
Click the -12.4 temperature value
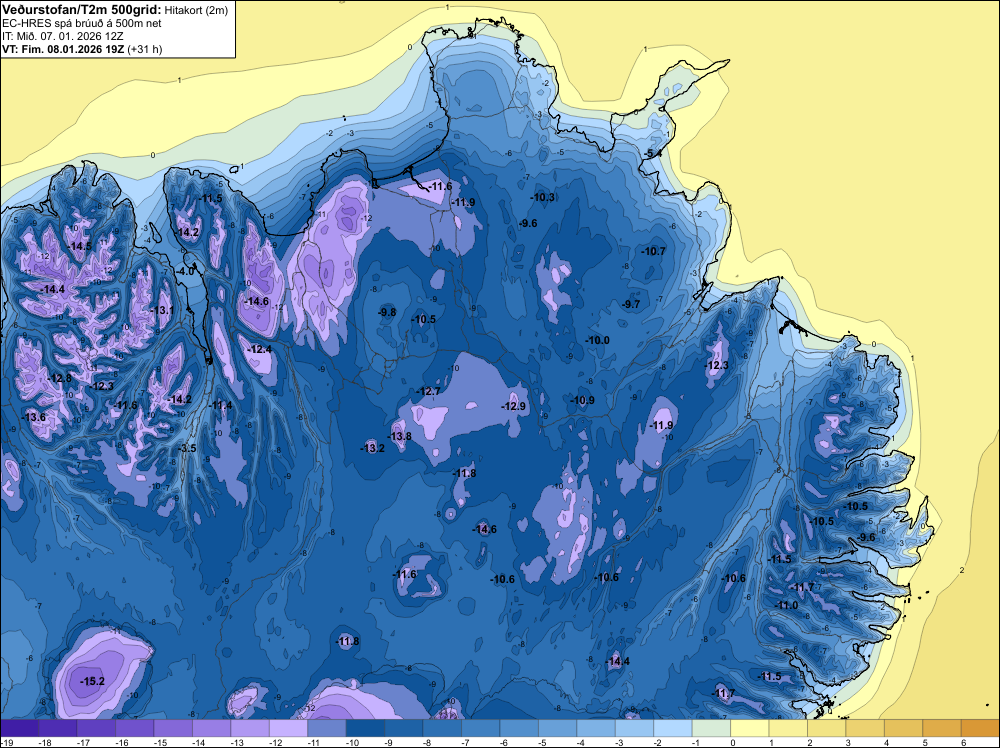click(x=260, y=349)
